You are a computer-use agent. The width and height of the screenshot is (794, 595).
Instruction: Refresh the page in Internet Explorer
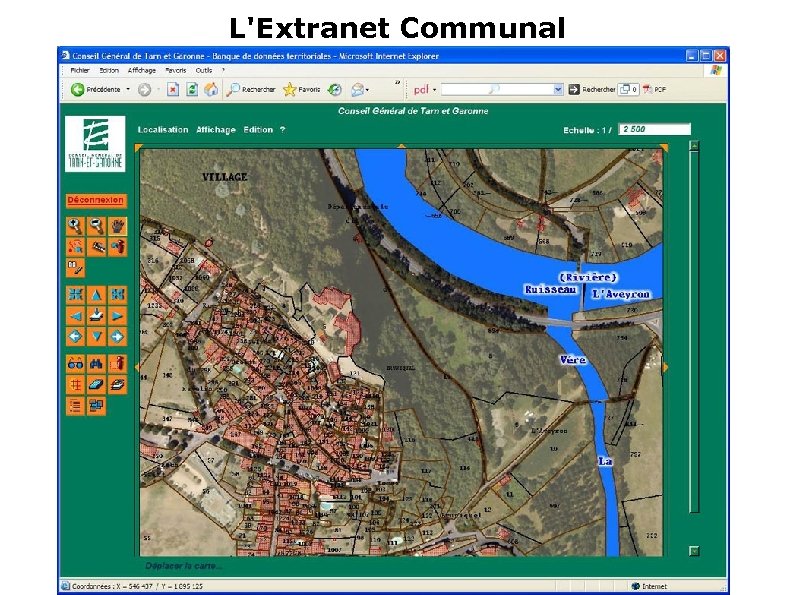click(x=192, y=90)
